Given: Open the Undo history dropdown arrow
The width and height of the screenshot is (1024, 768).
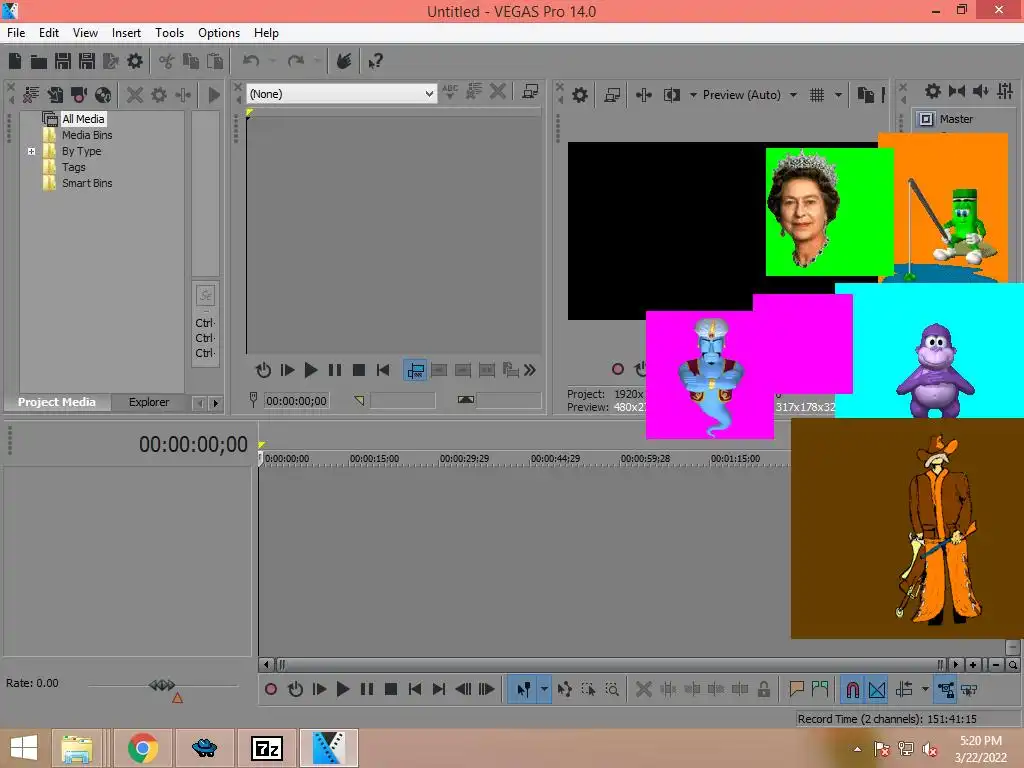Looking at the screenshot, I should click(x=272, y=61).
